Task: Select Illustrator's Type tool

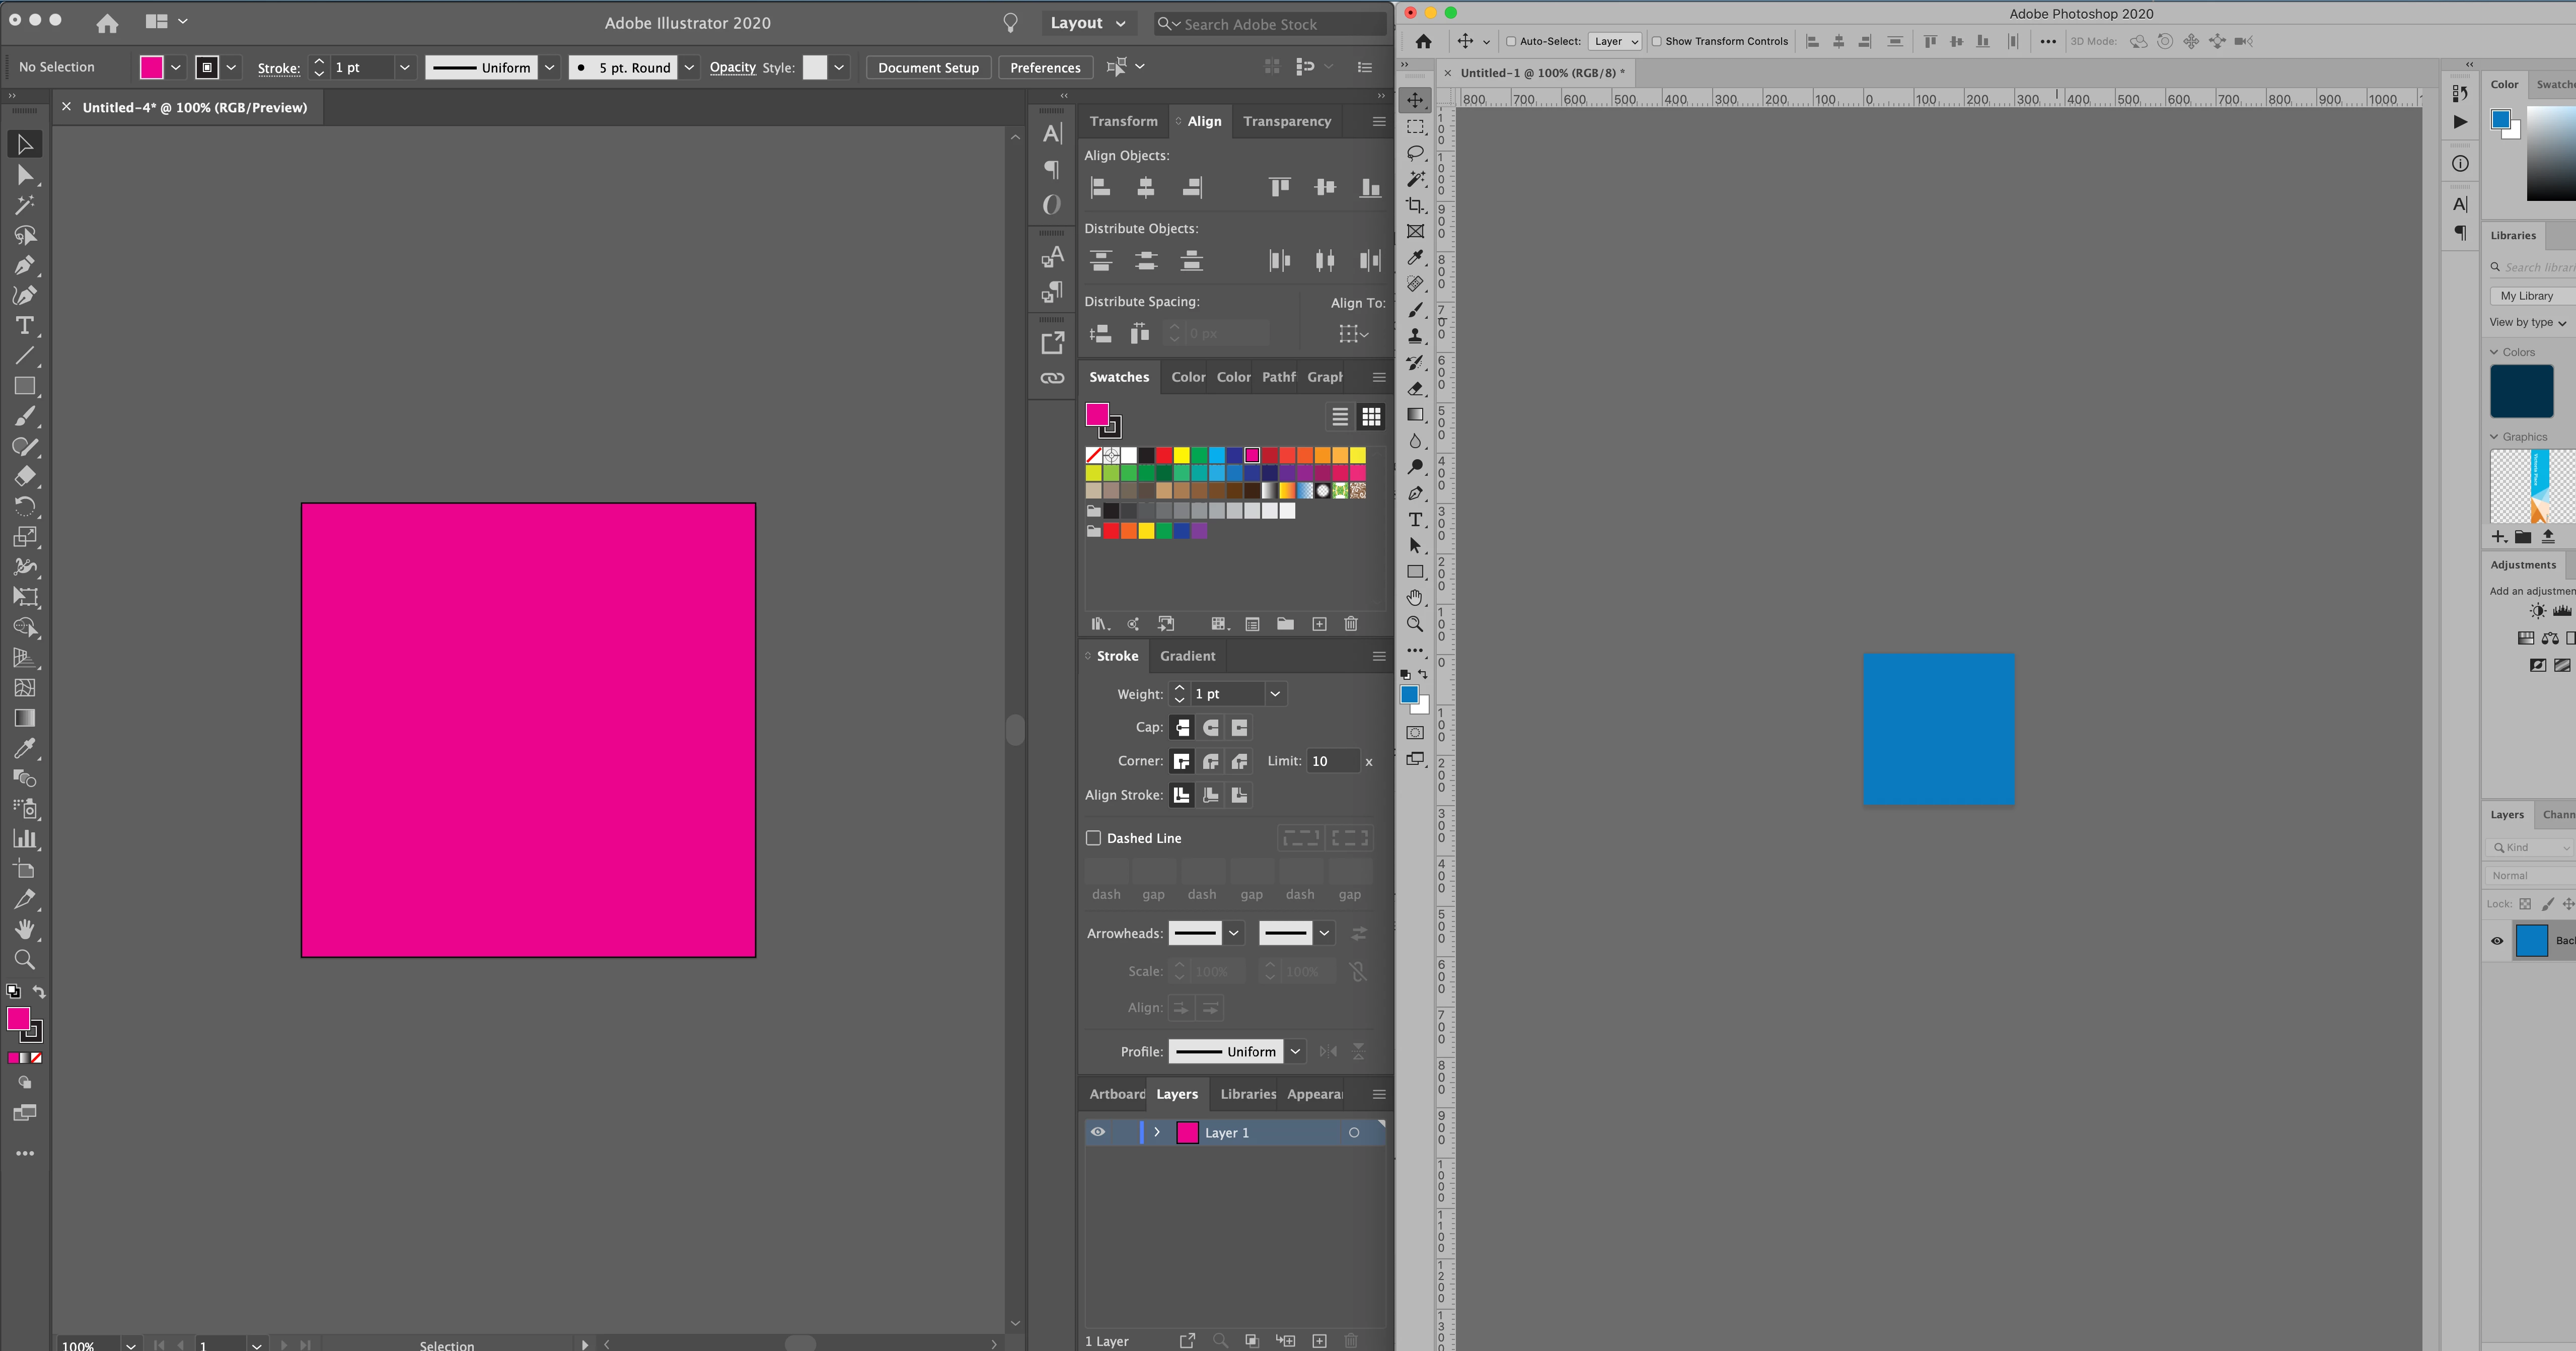Action: [x=24, y=326]
